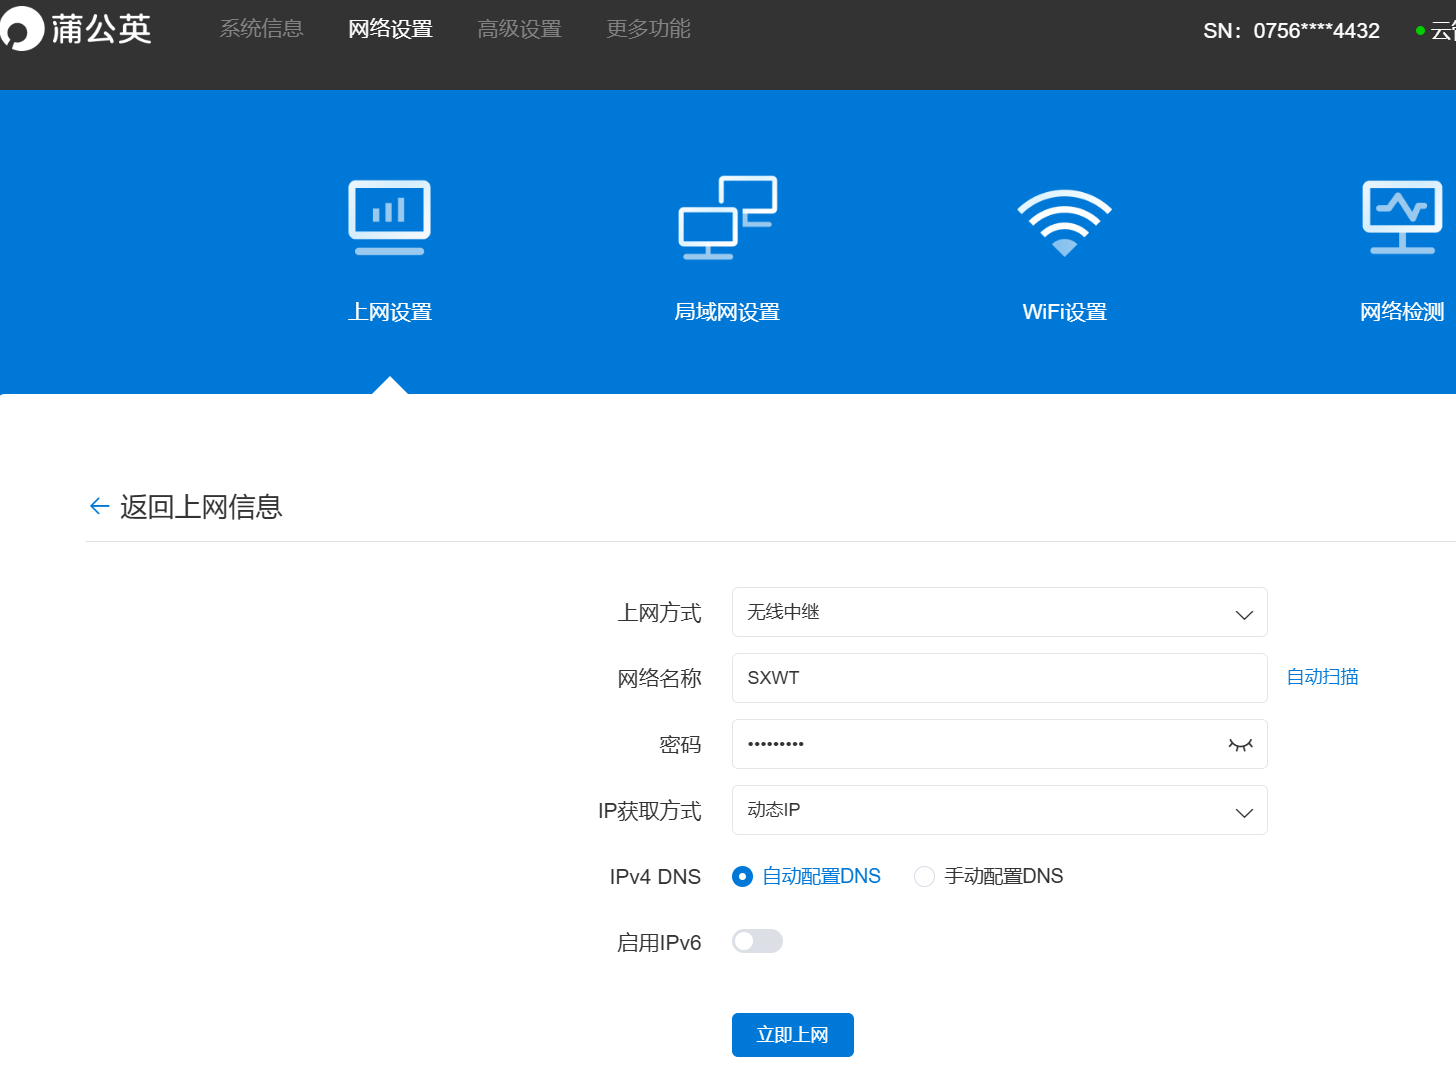
Task: Click the 网络名称 input field
Action: click(999, 678)
